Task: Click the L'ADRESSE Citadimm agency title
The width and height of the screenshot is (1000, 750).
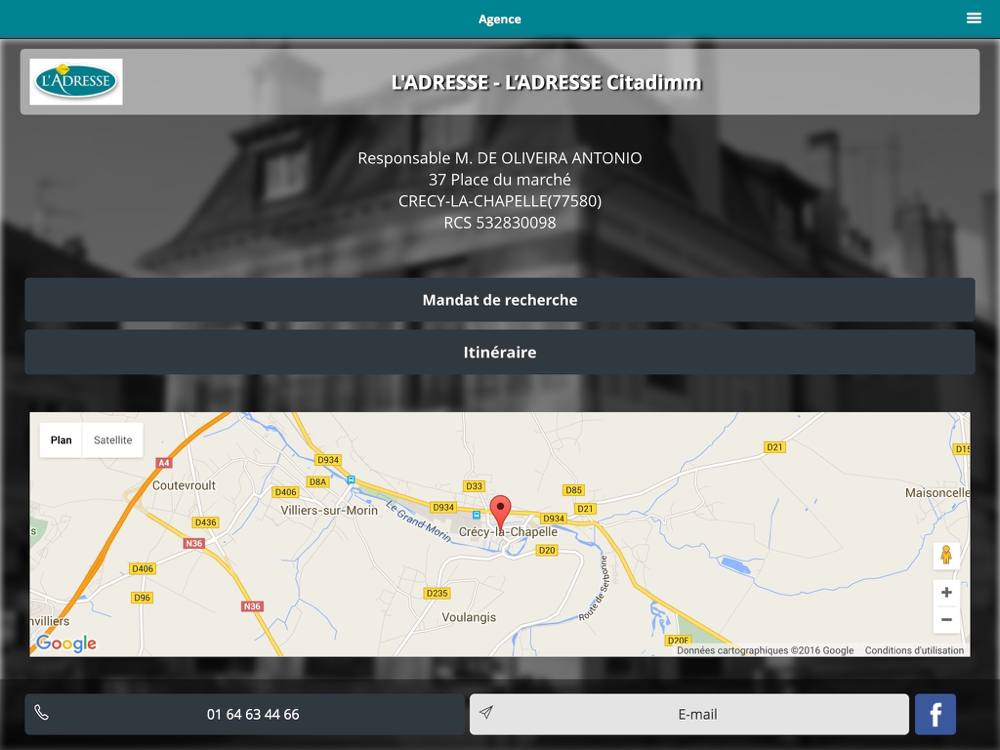Action: pyautogui.click(x=547, y=82)
